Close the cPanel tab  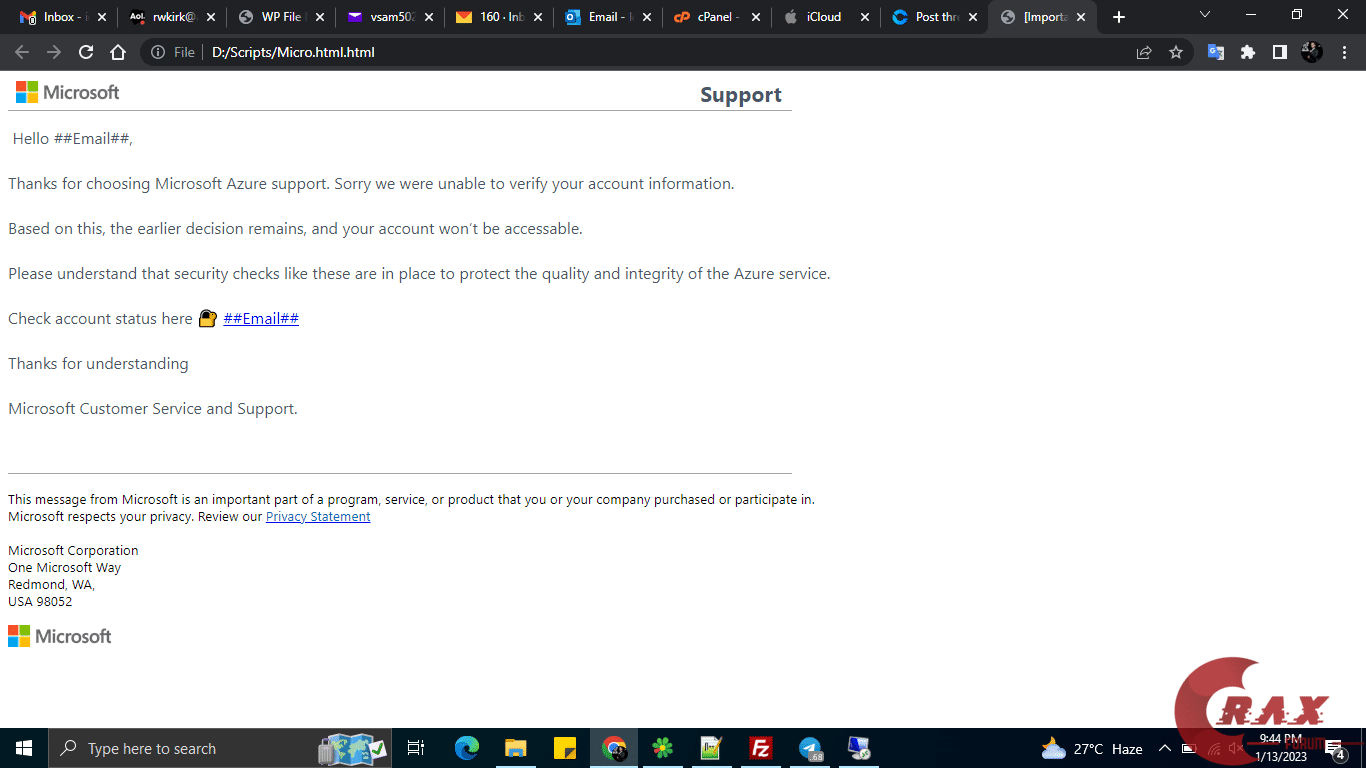pos(754,17)
